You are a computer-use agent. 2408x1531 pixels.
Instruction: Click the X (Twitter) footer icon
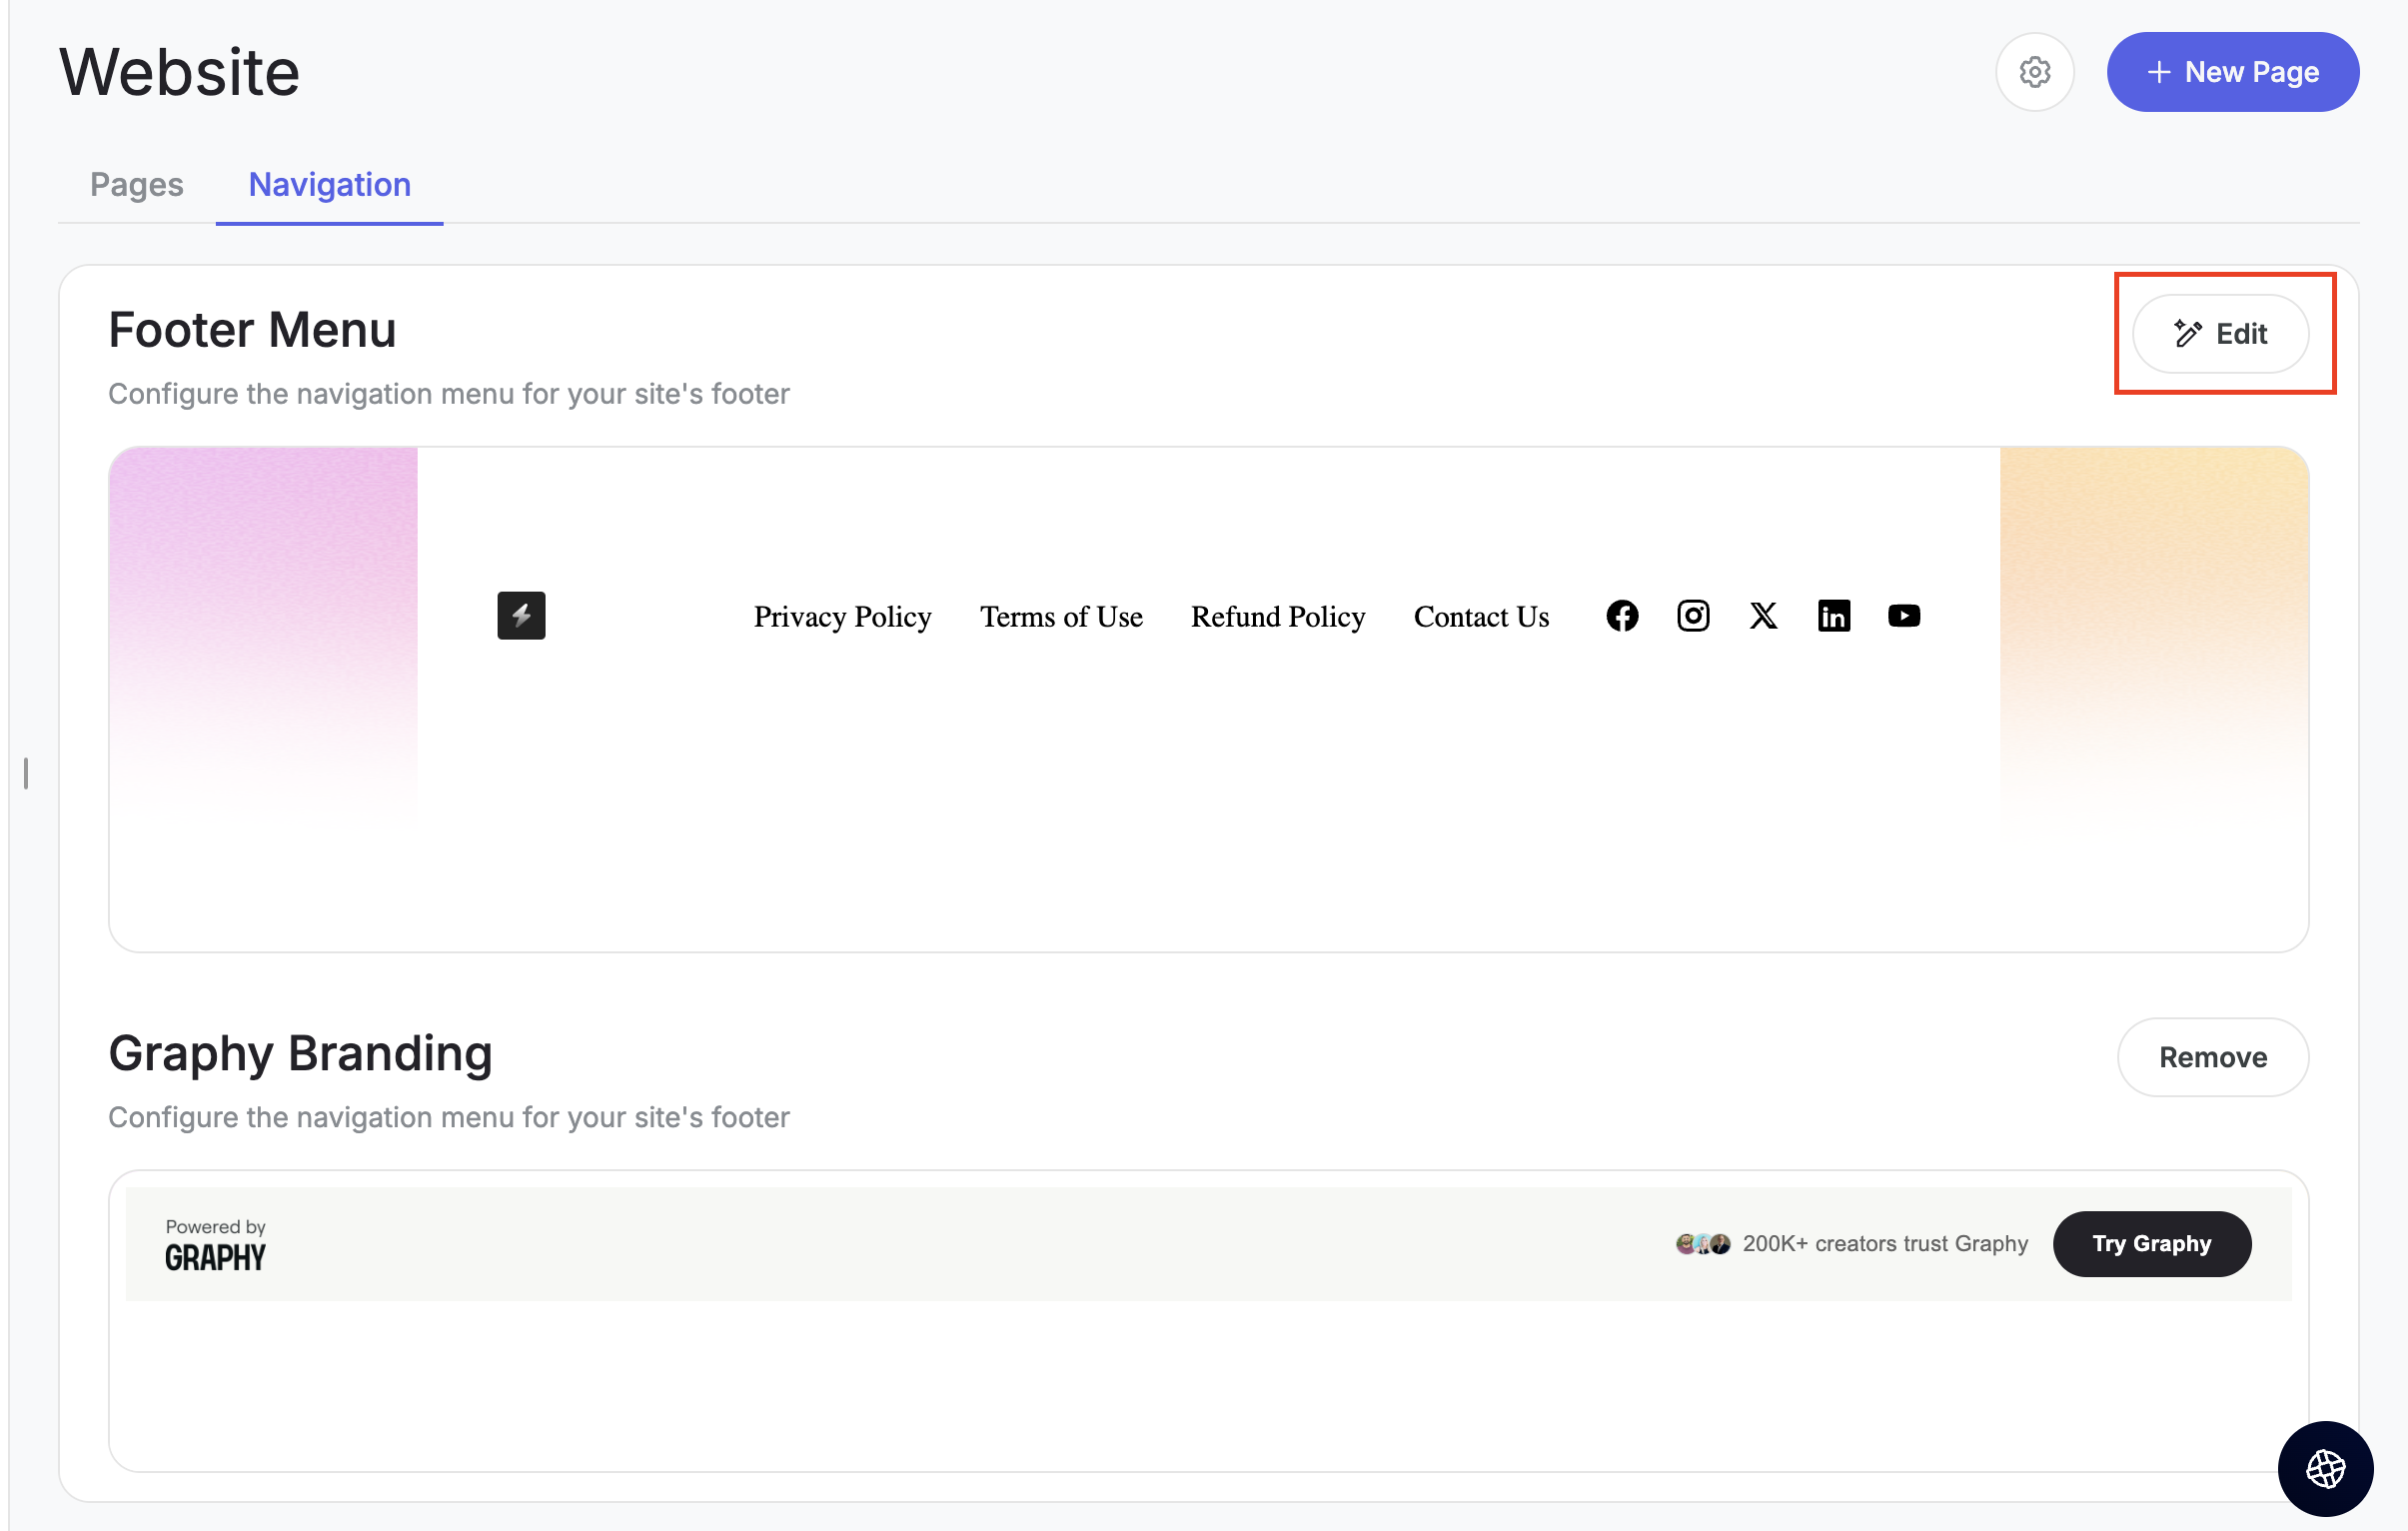pos(1763,616)
